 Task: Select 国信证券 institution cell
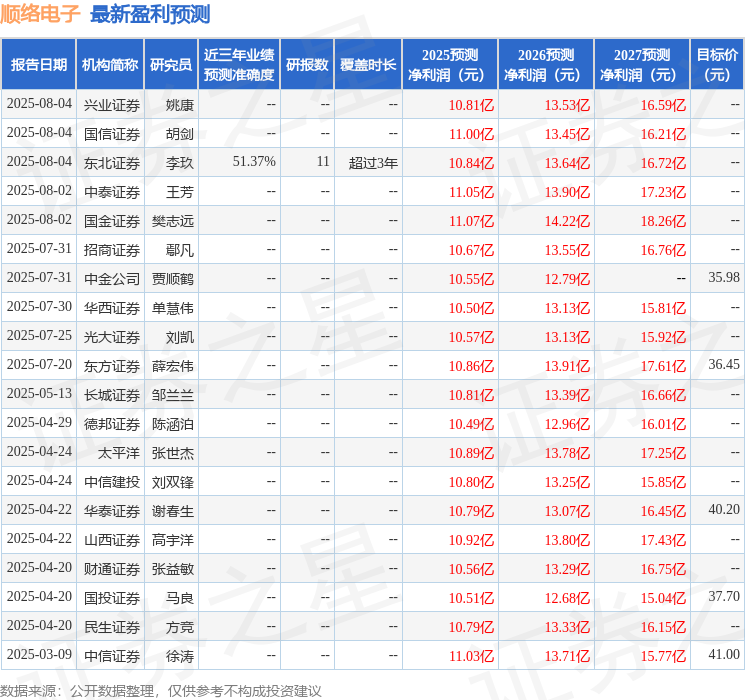pyautogui.click(x=112, y=134)
